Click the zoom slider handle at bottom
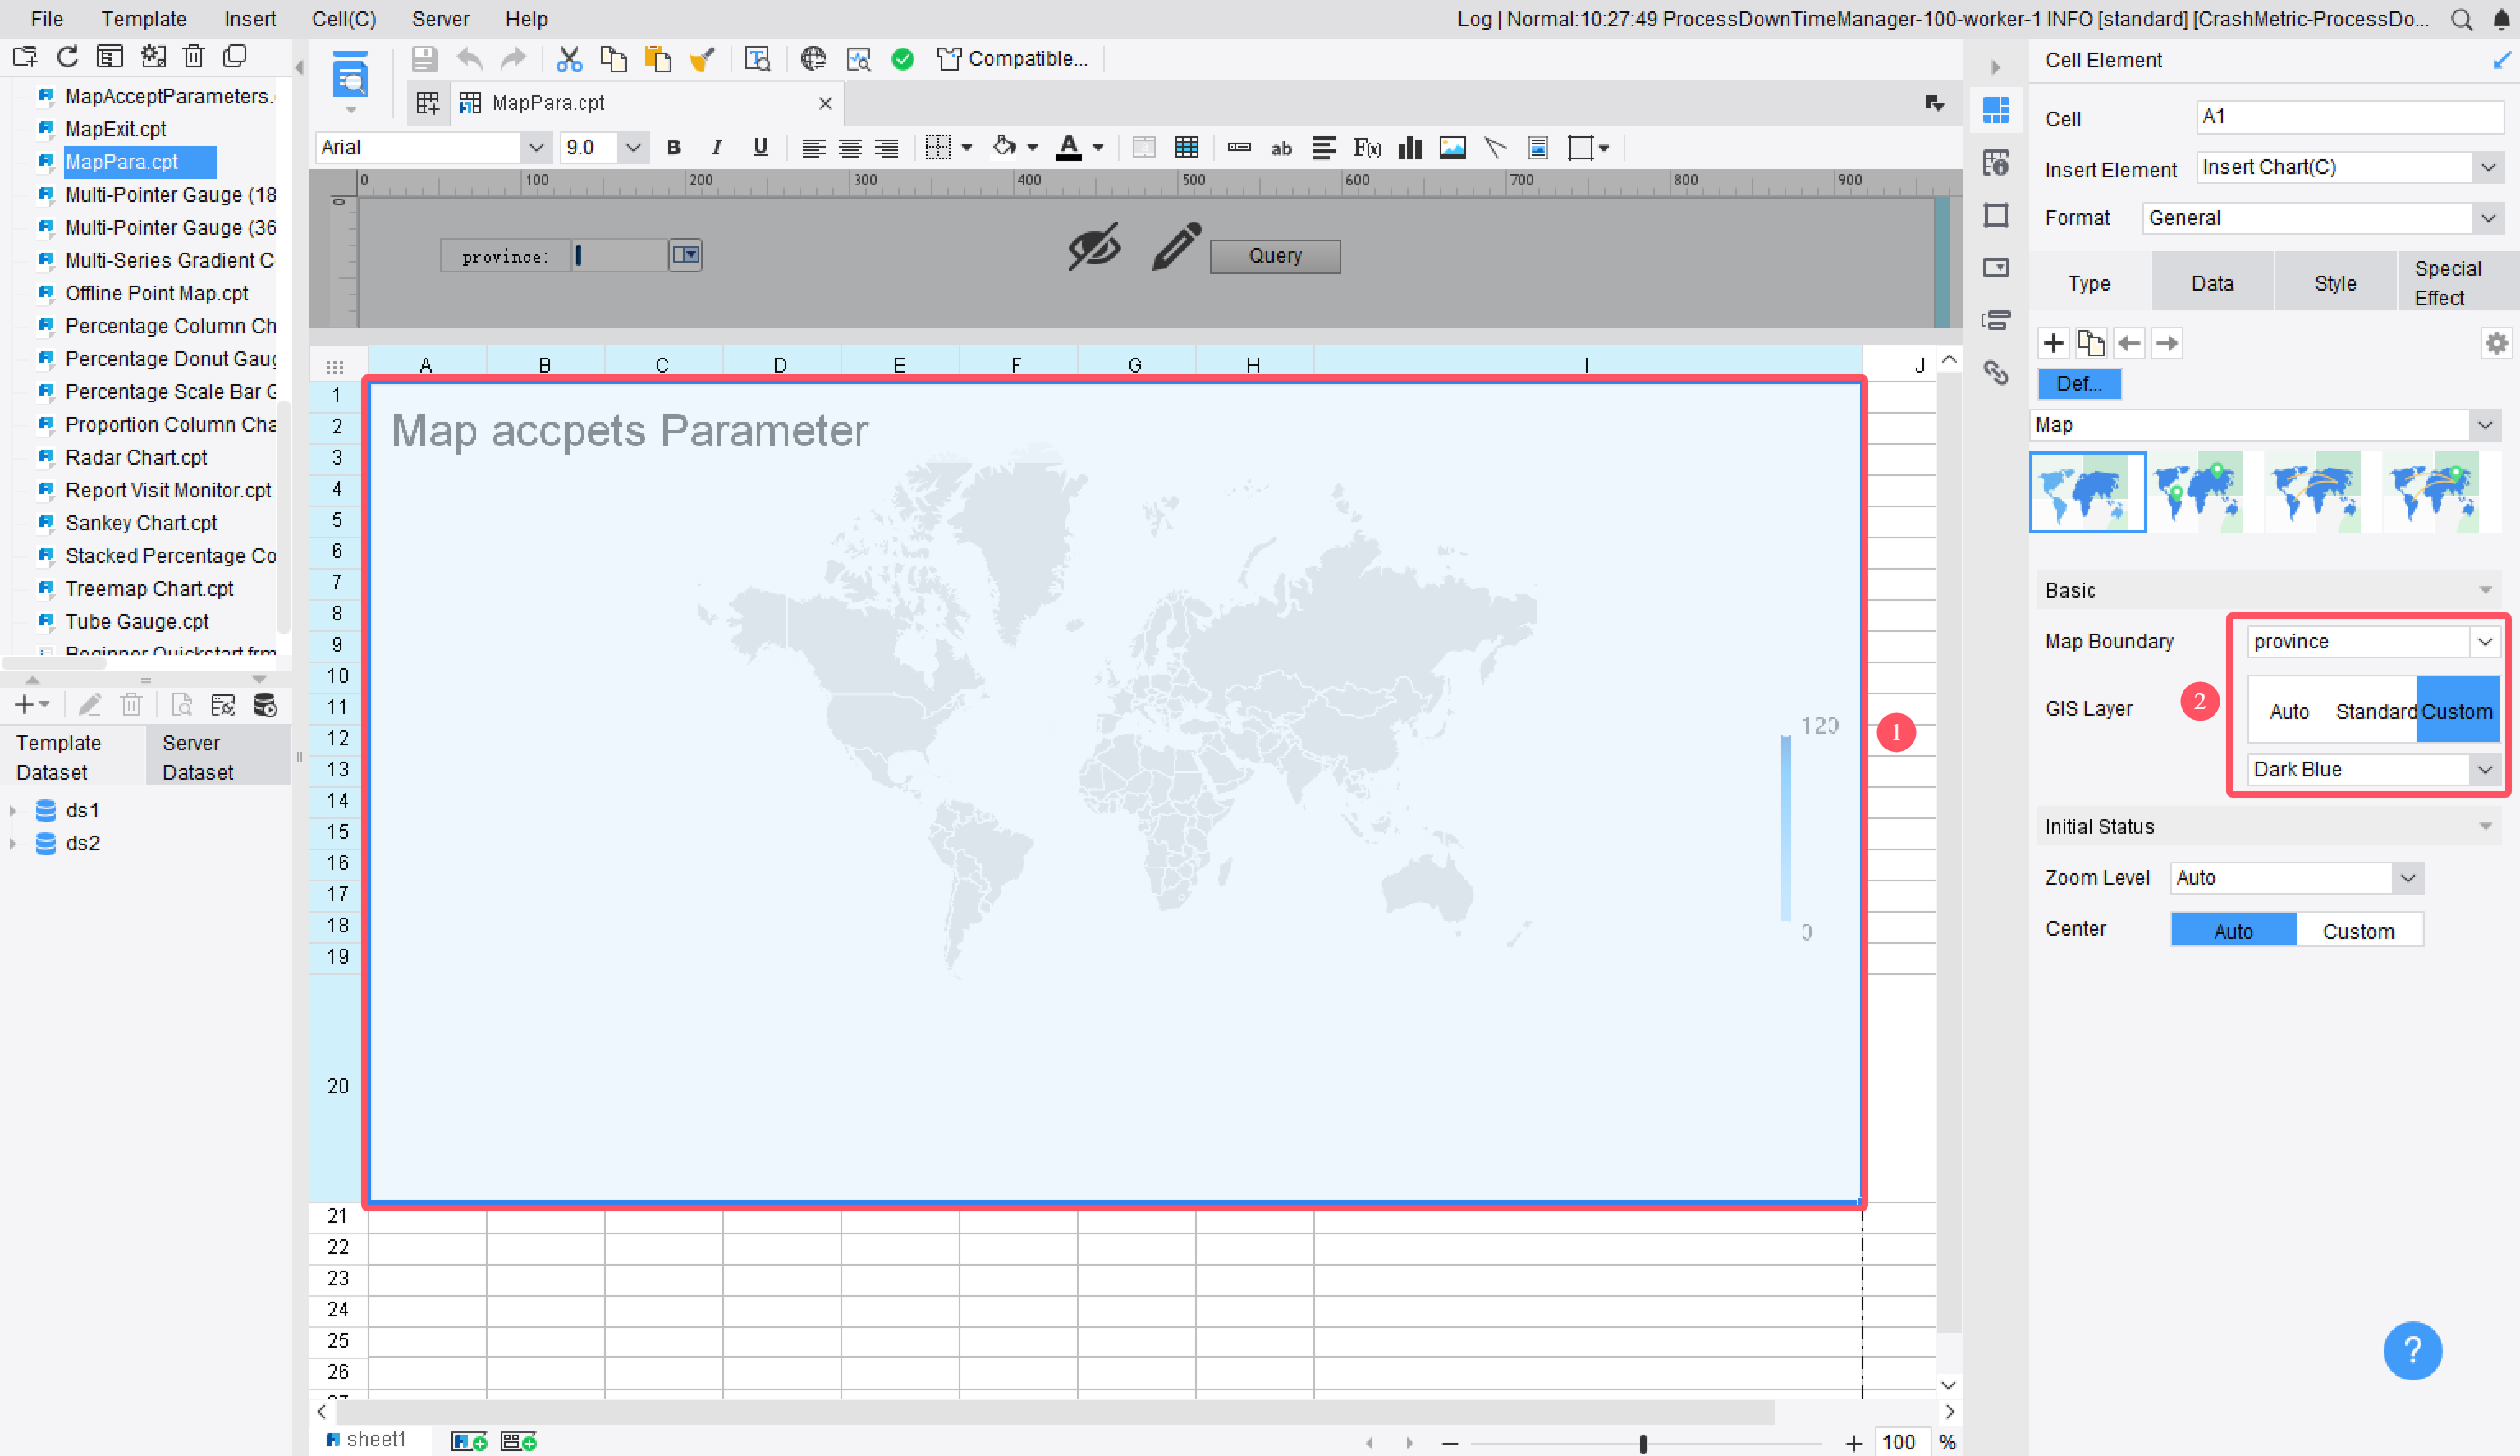The image size is (2520, 1456). click(1643, 1443)
